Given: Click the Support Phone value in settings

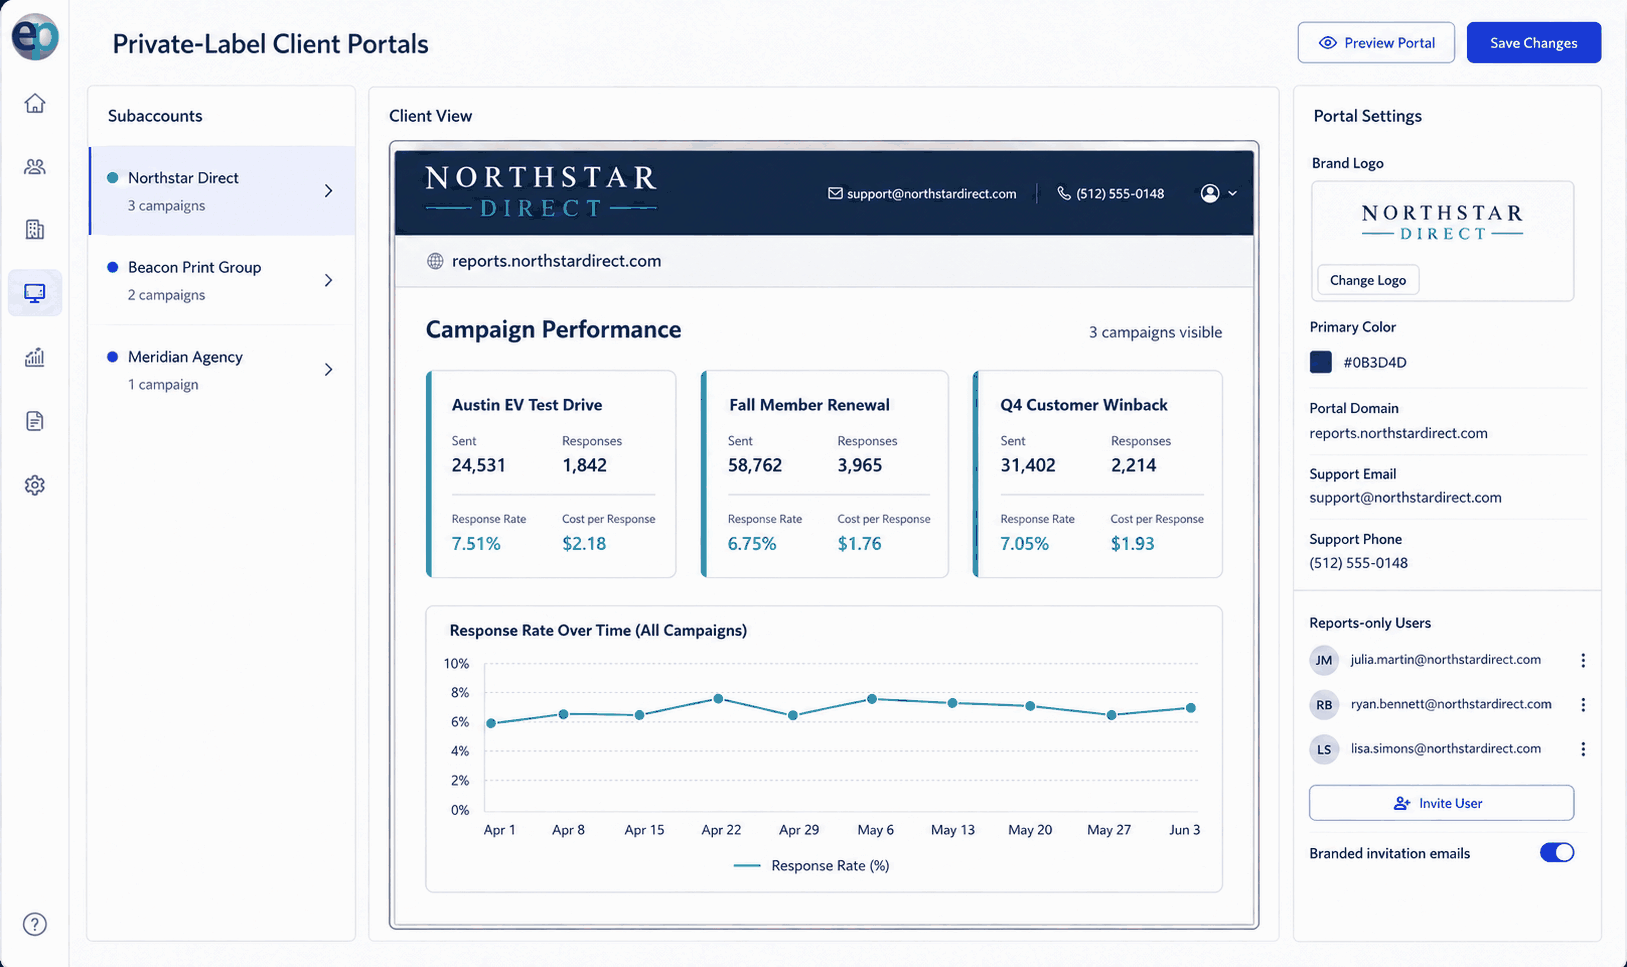Looking at the screenshot, I should [x=1358, y=563].
